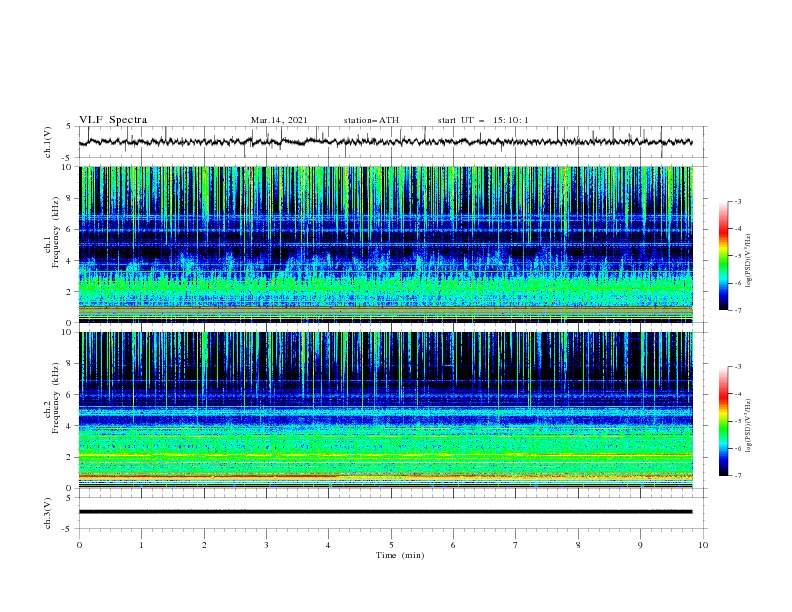Click the '-3' tick on ch.1 colorbar
The height and width of the screenshot is (612, 792).
737,201
